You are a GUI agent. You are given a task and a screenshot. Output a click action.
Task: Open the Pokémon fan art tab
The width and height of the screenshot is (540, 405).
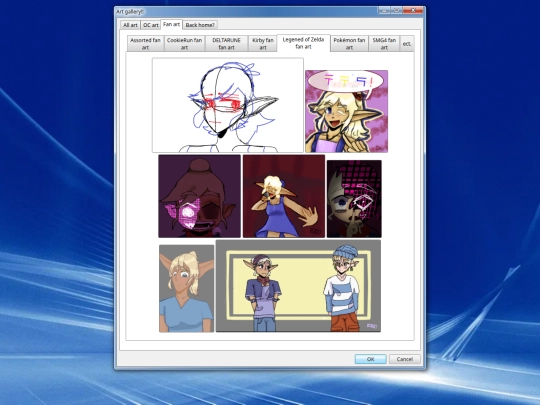[x=349, y=44]
